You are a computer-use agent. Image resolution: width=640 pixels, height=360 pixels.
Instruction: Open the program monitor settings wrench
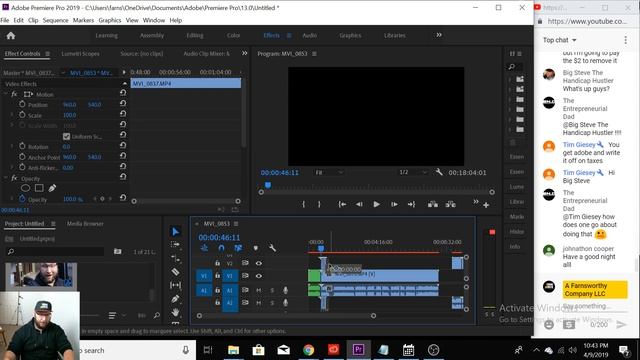tap(439, 172)
